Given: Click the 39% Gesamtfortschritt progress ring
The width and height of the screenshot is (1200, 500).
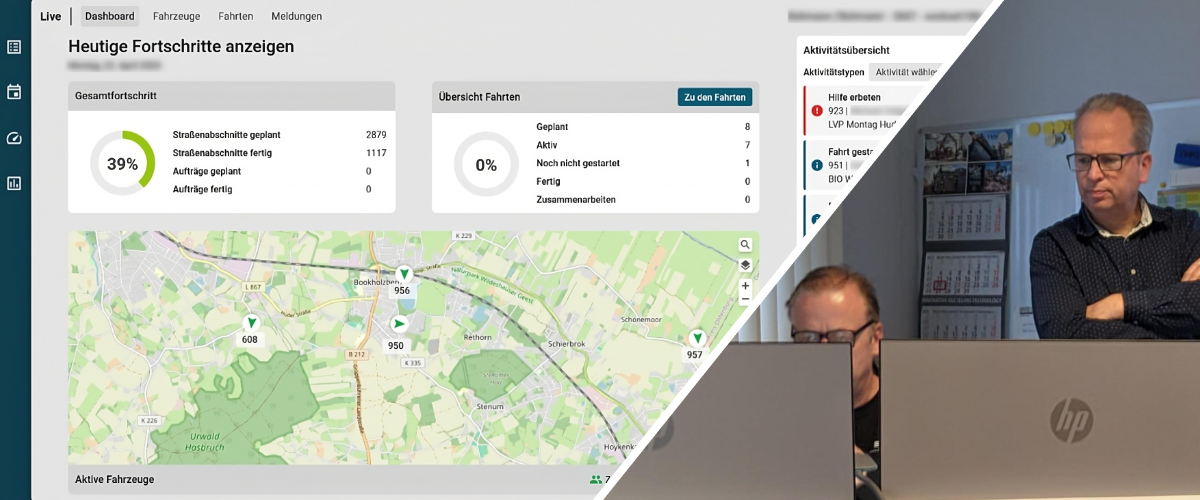Looking at the screenshot, I should [122, 164].
